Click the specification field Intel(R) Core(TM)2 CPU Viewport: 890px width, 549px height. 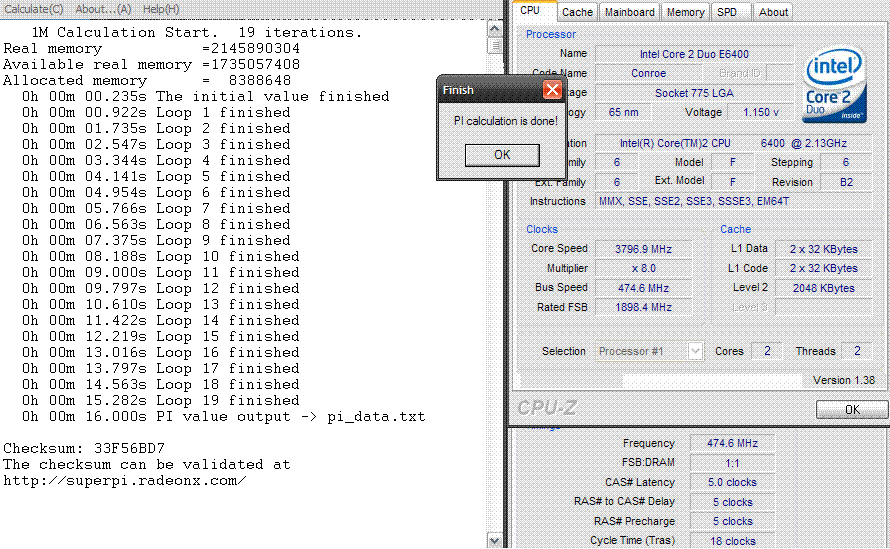point(733,143)
